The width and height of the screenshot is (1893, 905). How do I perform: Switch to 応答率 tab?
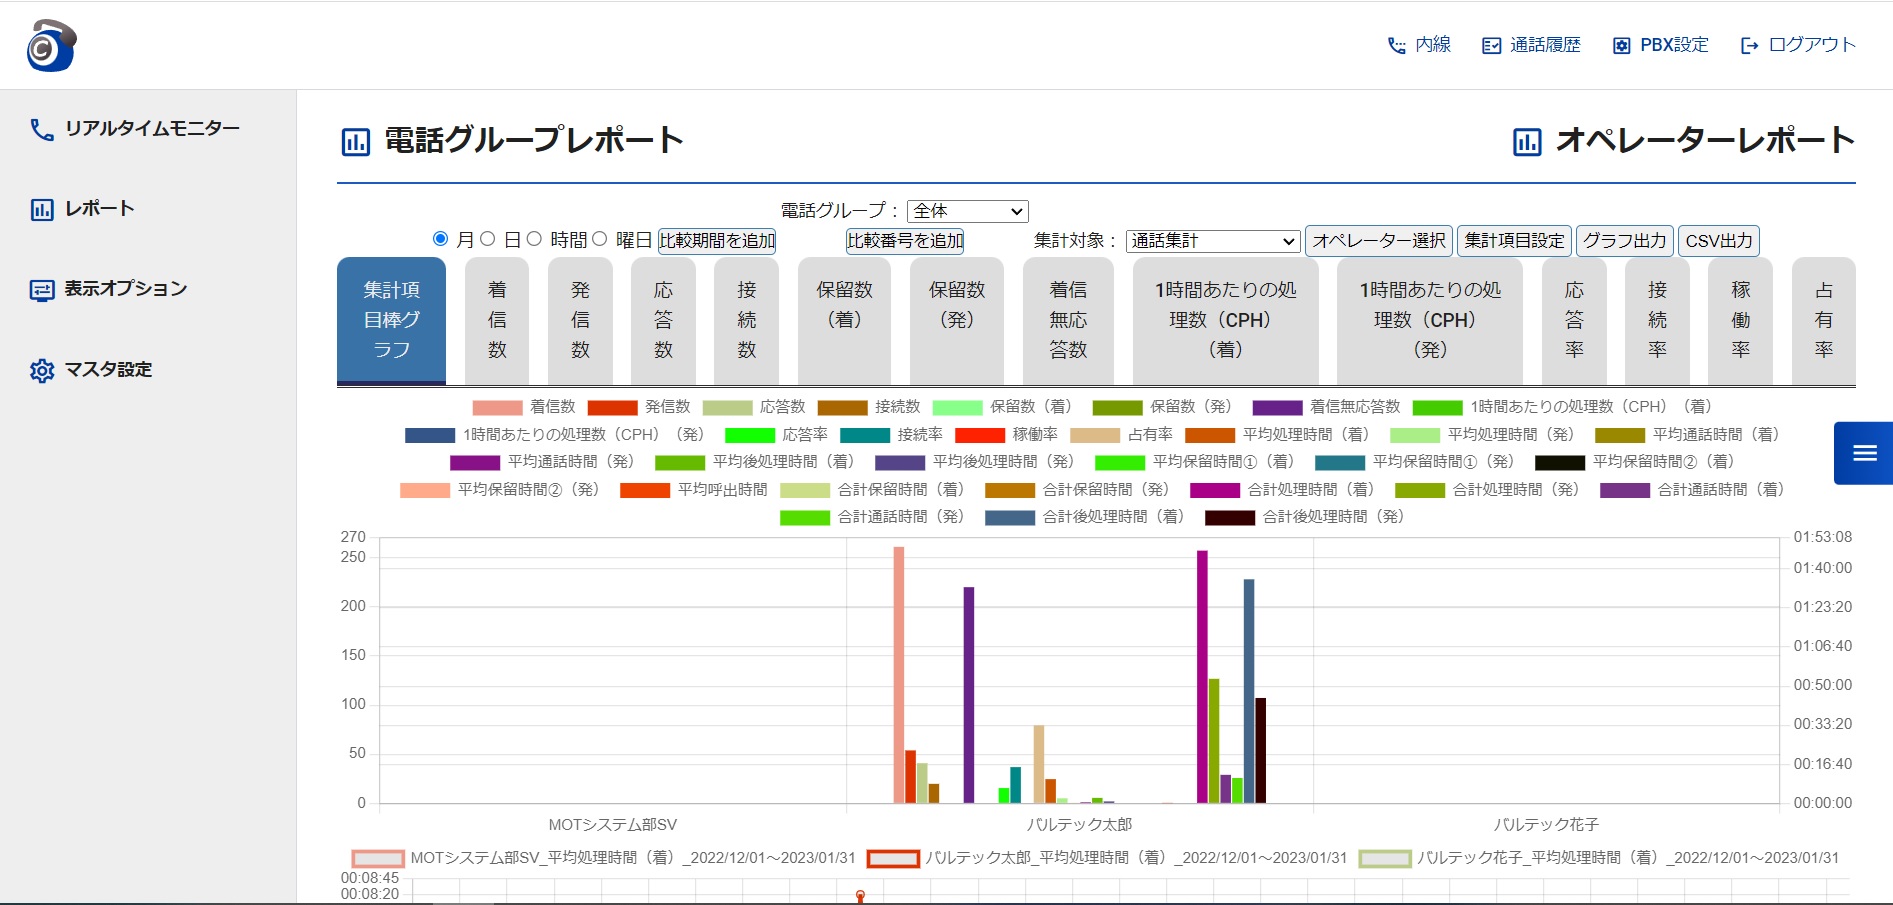pos(1574,320)
